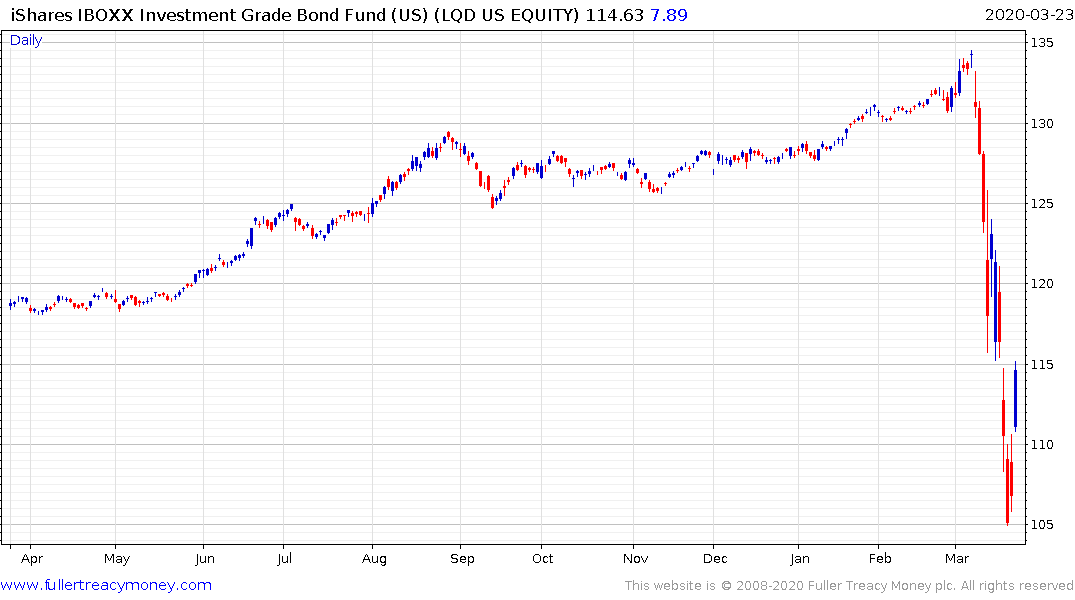Open the www.fullertreacymoney.com link
This screenshot has width=1075, height=600.
106,585
